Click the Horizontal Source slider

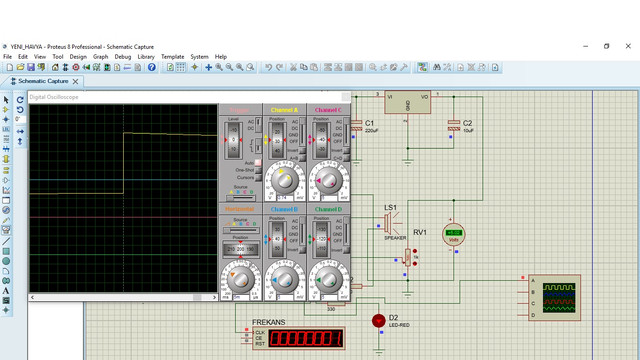241,231
